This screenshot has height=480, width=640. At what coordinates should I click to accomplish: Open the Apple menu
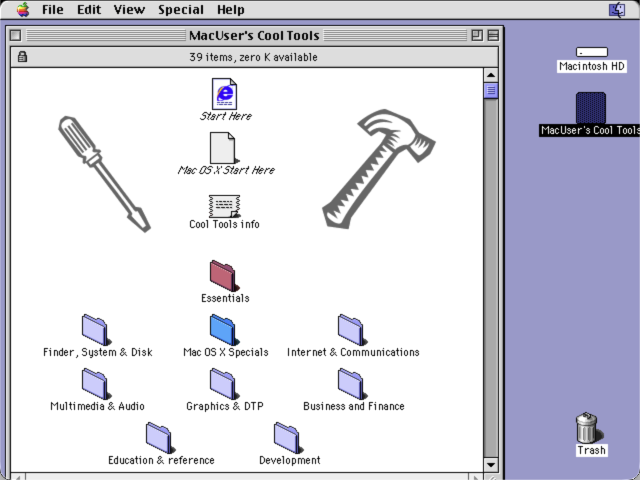pos(23,9)
